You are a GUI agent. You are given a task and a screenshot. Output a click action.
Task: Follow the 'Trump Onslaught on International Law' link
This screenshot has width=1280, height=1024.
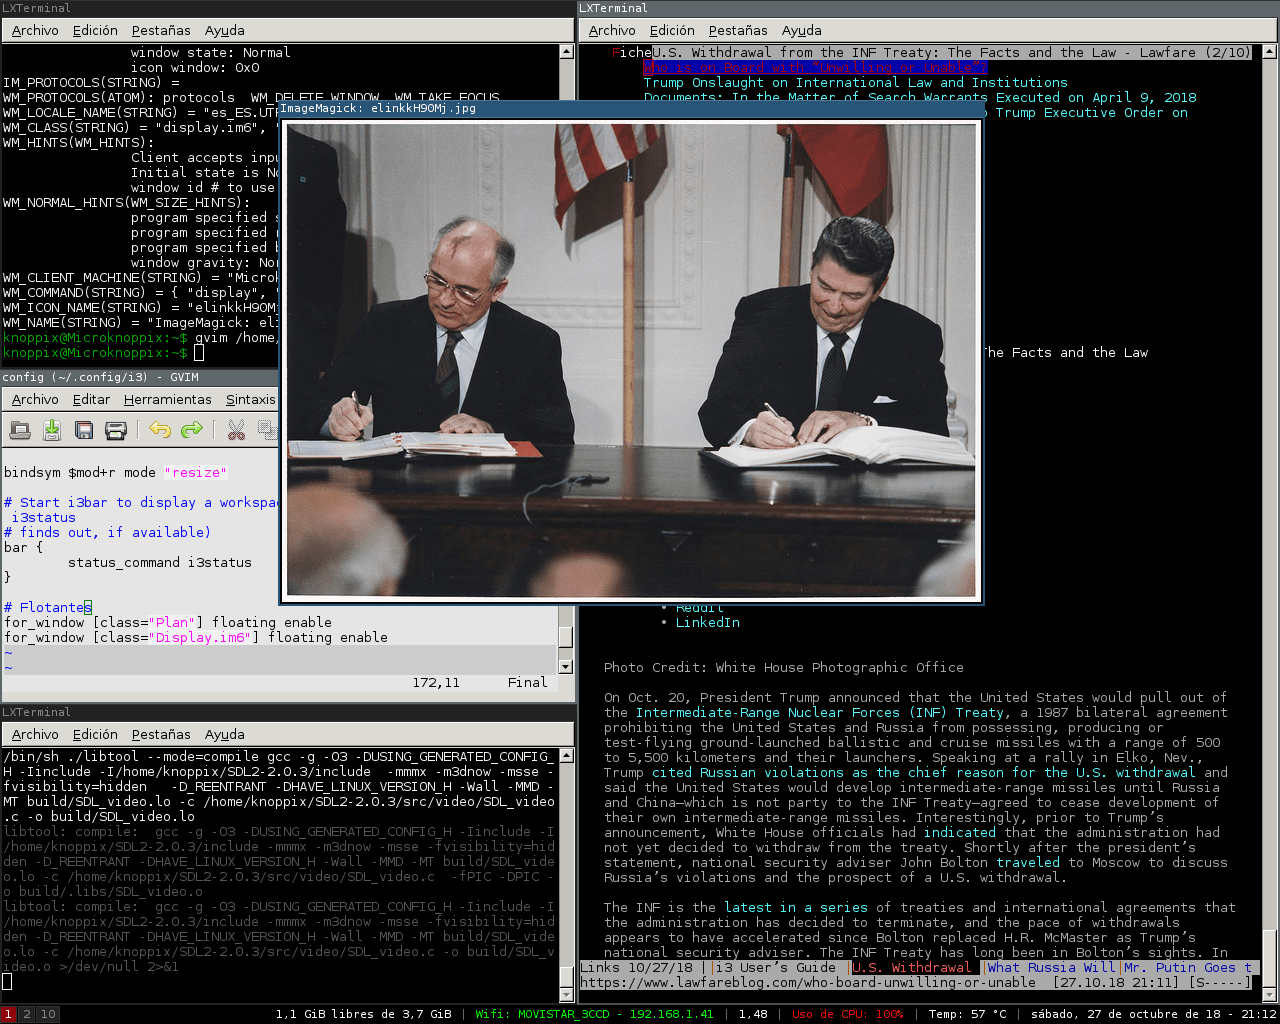[x=856, y=83]
